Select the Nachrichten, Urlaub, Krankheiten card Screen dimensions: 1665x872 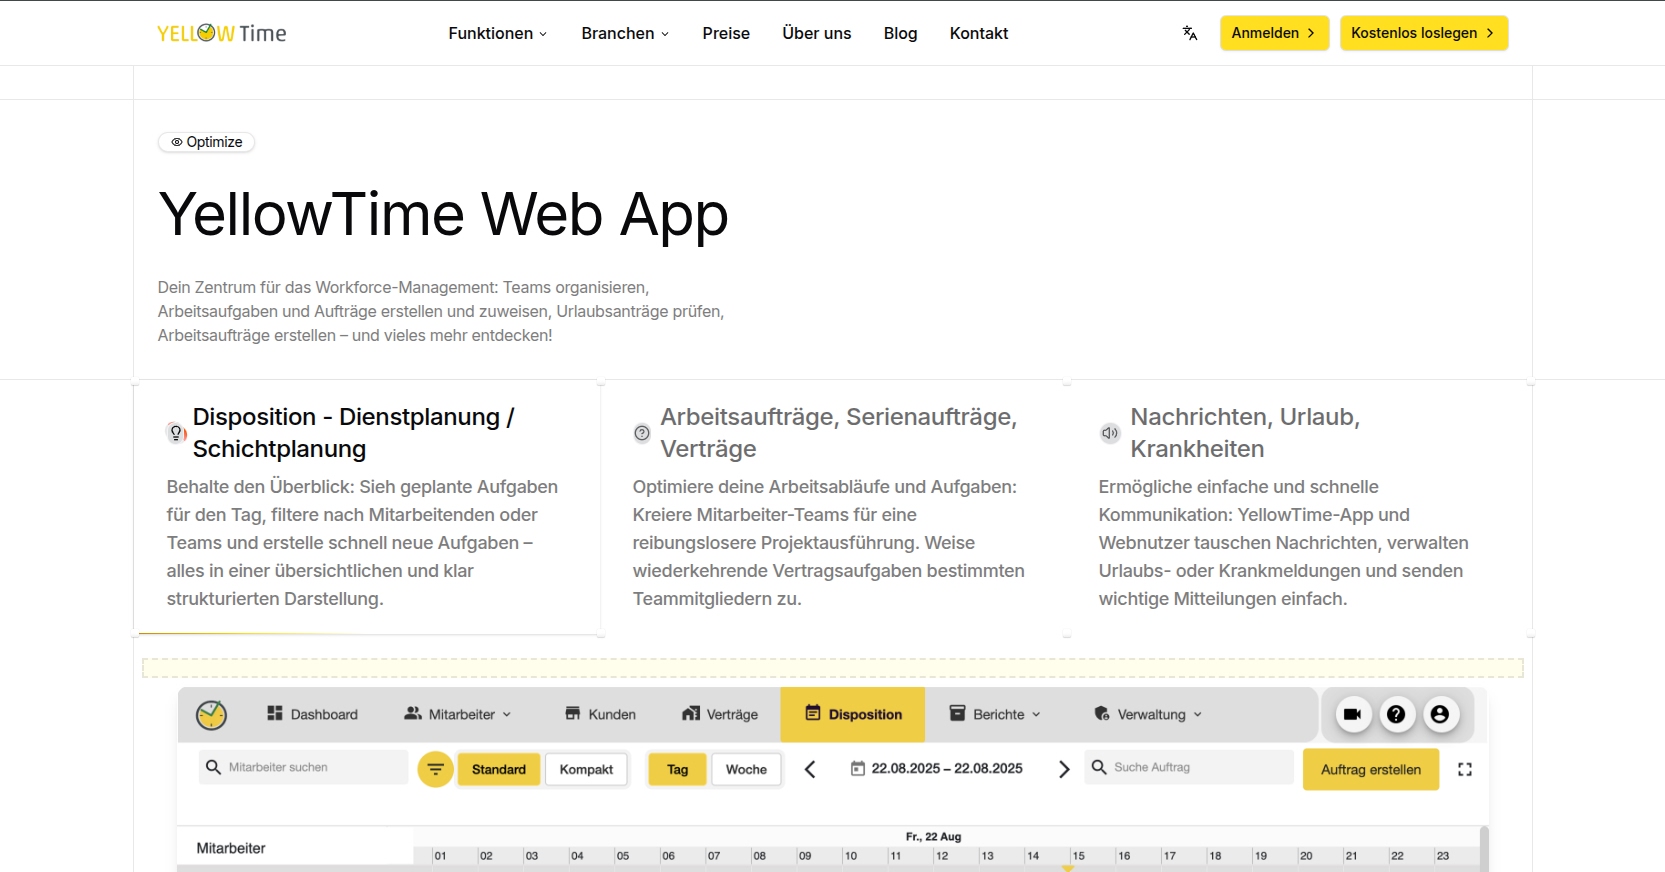1299,507
